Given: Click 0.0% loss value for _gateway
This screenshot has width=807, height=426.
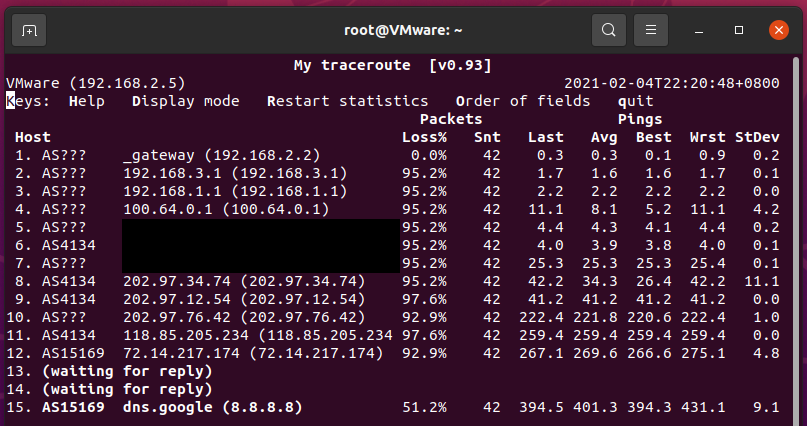Looking at the screenshot, I should (x=429, y=155).
